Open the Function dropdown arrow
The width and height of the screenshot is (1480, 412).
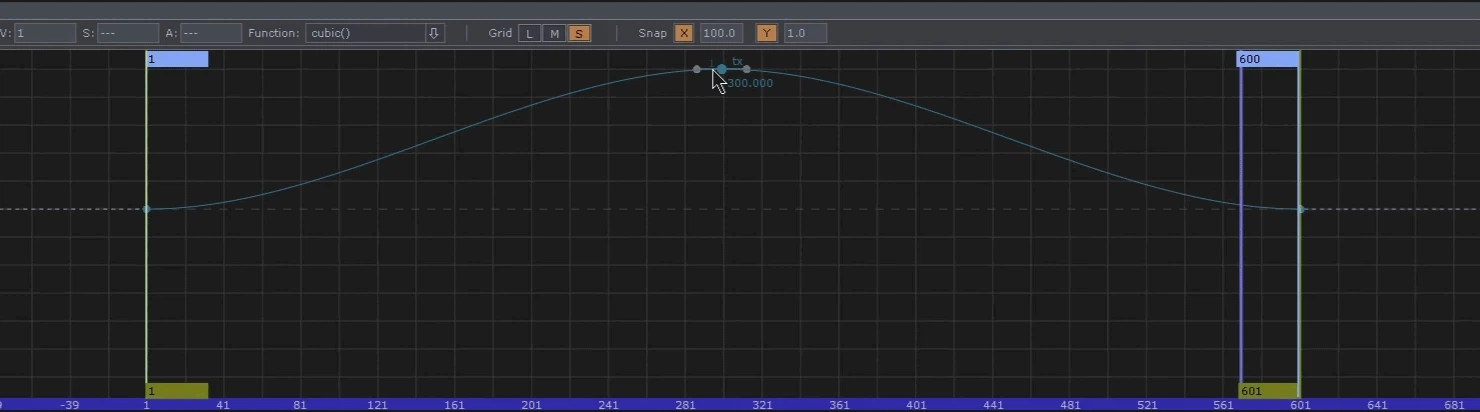point(435,33)
